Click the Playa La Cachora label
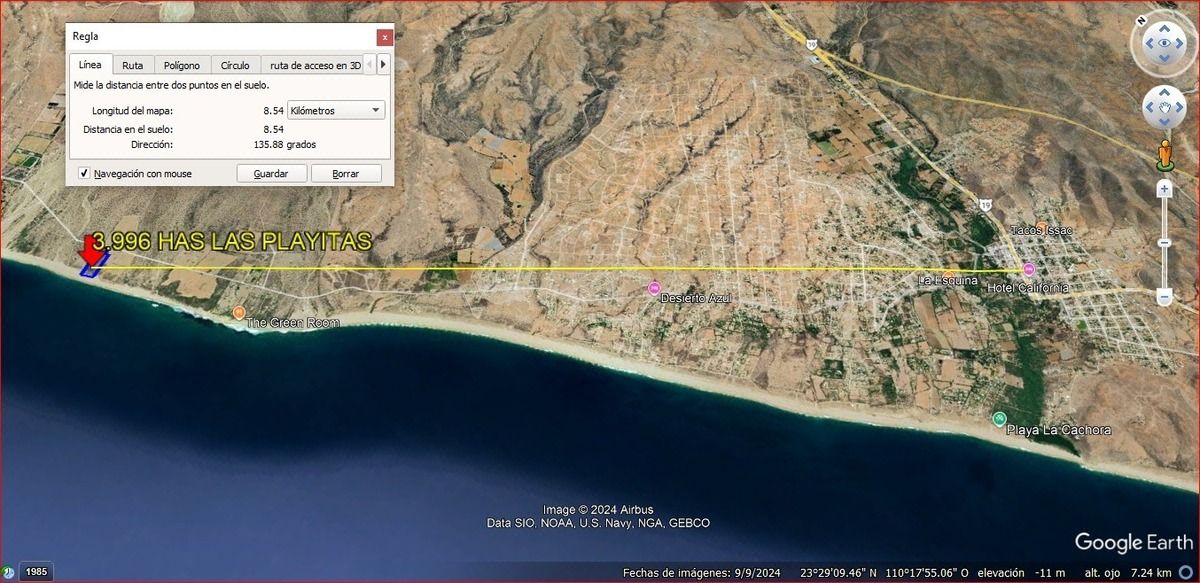Image resolution: width=1200 pixels, height=583 pixels. click(x=1059, y=430)
